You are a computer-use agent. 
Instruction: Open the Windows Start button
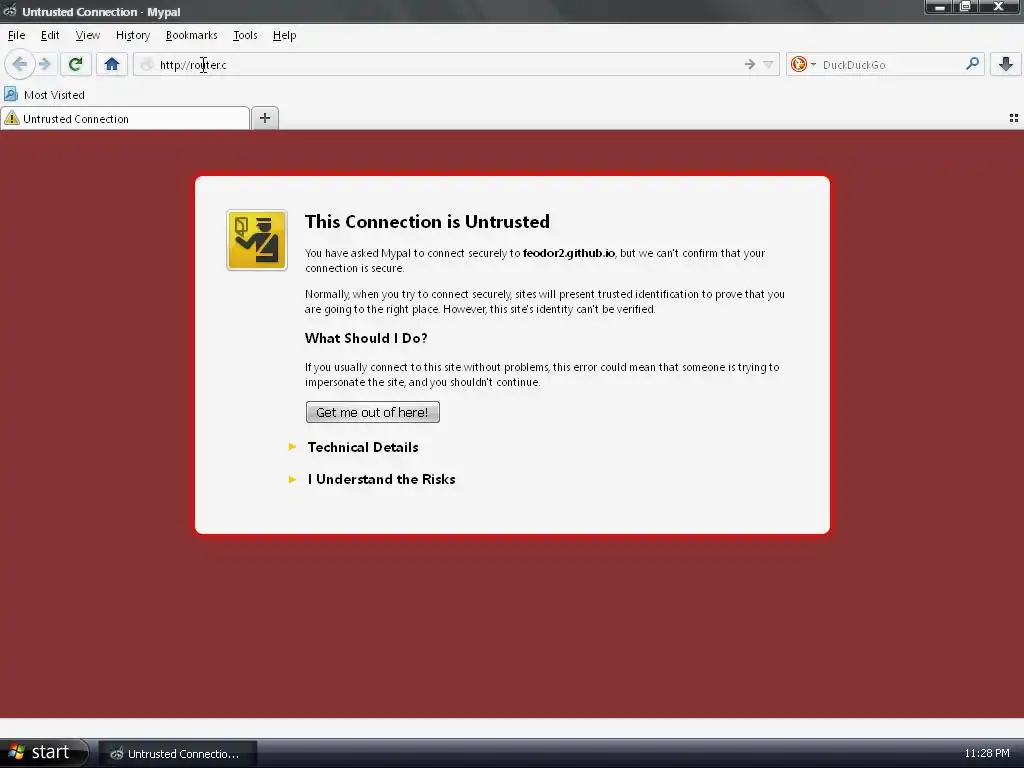pyautogui.click(x=44, y=752)
